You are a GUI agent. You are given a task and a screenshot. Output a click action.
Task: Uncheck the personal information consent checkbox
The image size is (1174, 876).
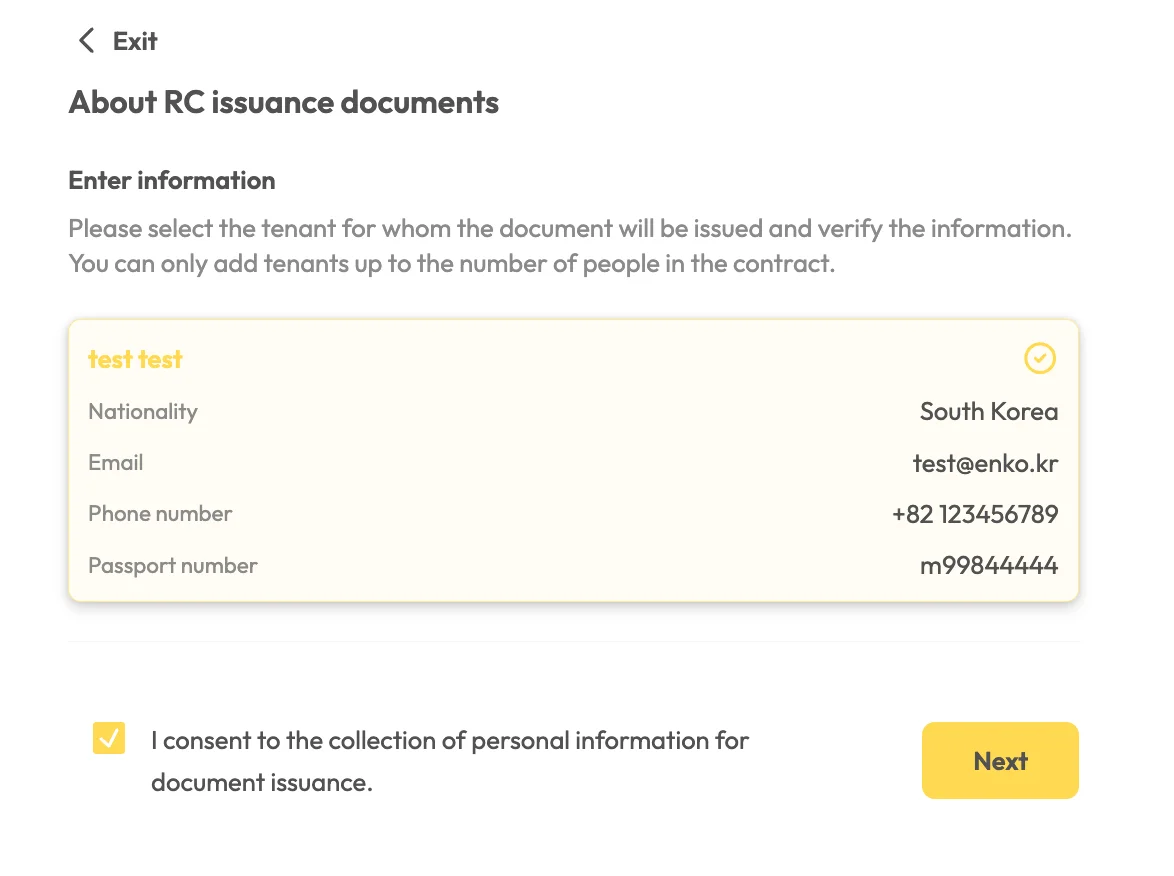109,739
